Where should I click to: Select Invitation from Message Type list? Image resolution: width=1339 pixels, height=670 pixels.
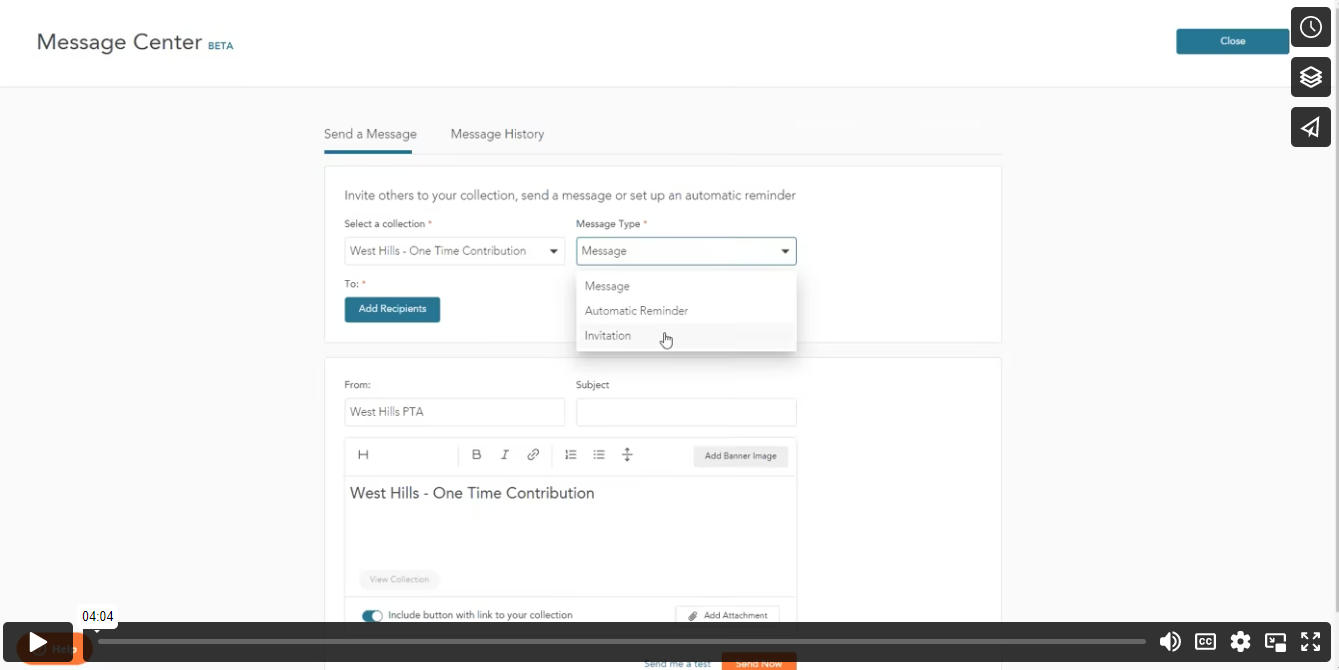[x=608, y=336]
